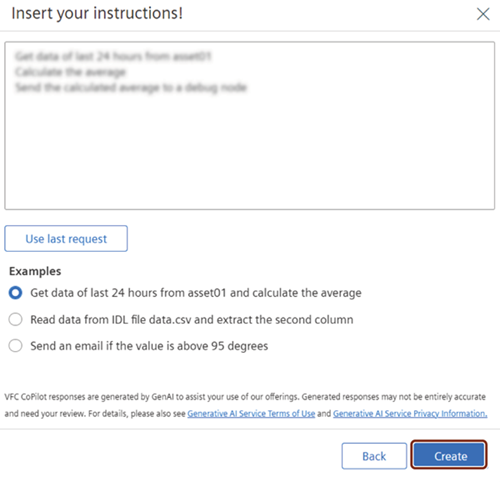
Task: Click the blurred 'Calculate the average' placeholder line
Action: point(70,72)
